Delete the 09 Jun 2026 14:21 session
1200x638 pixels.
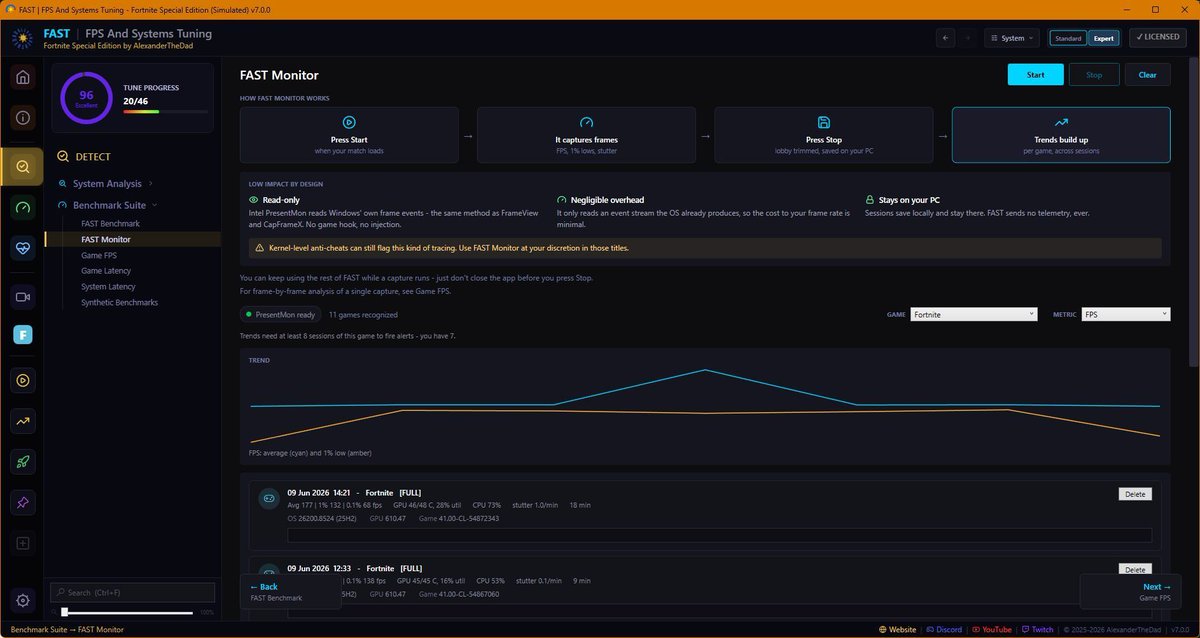pyautogui.click(x=1135, y=494)
